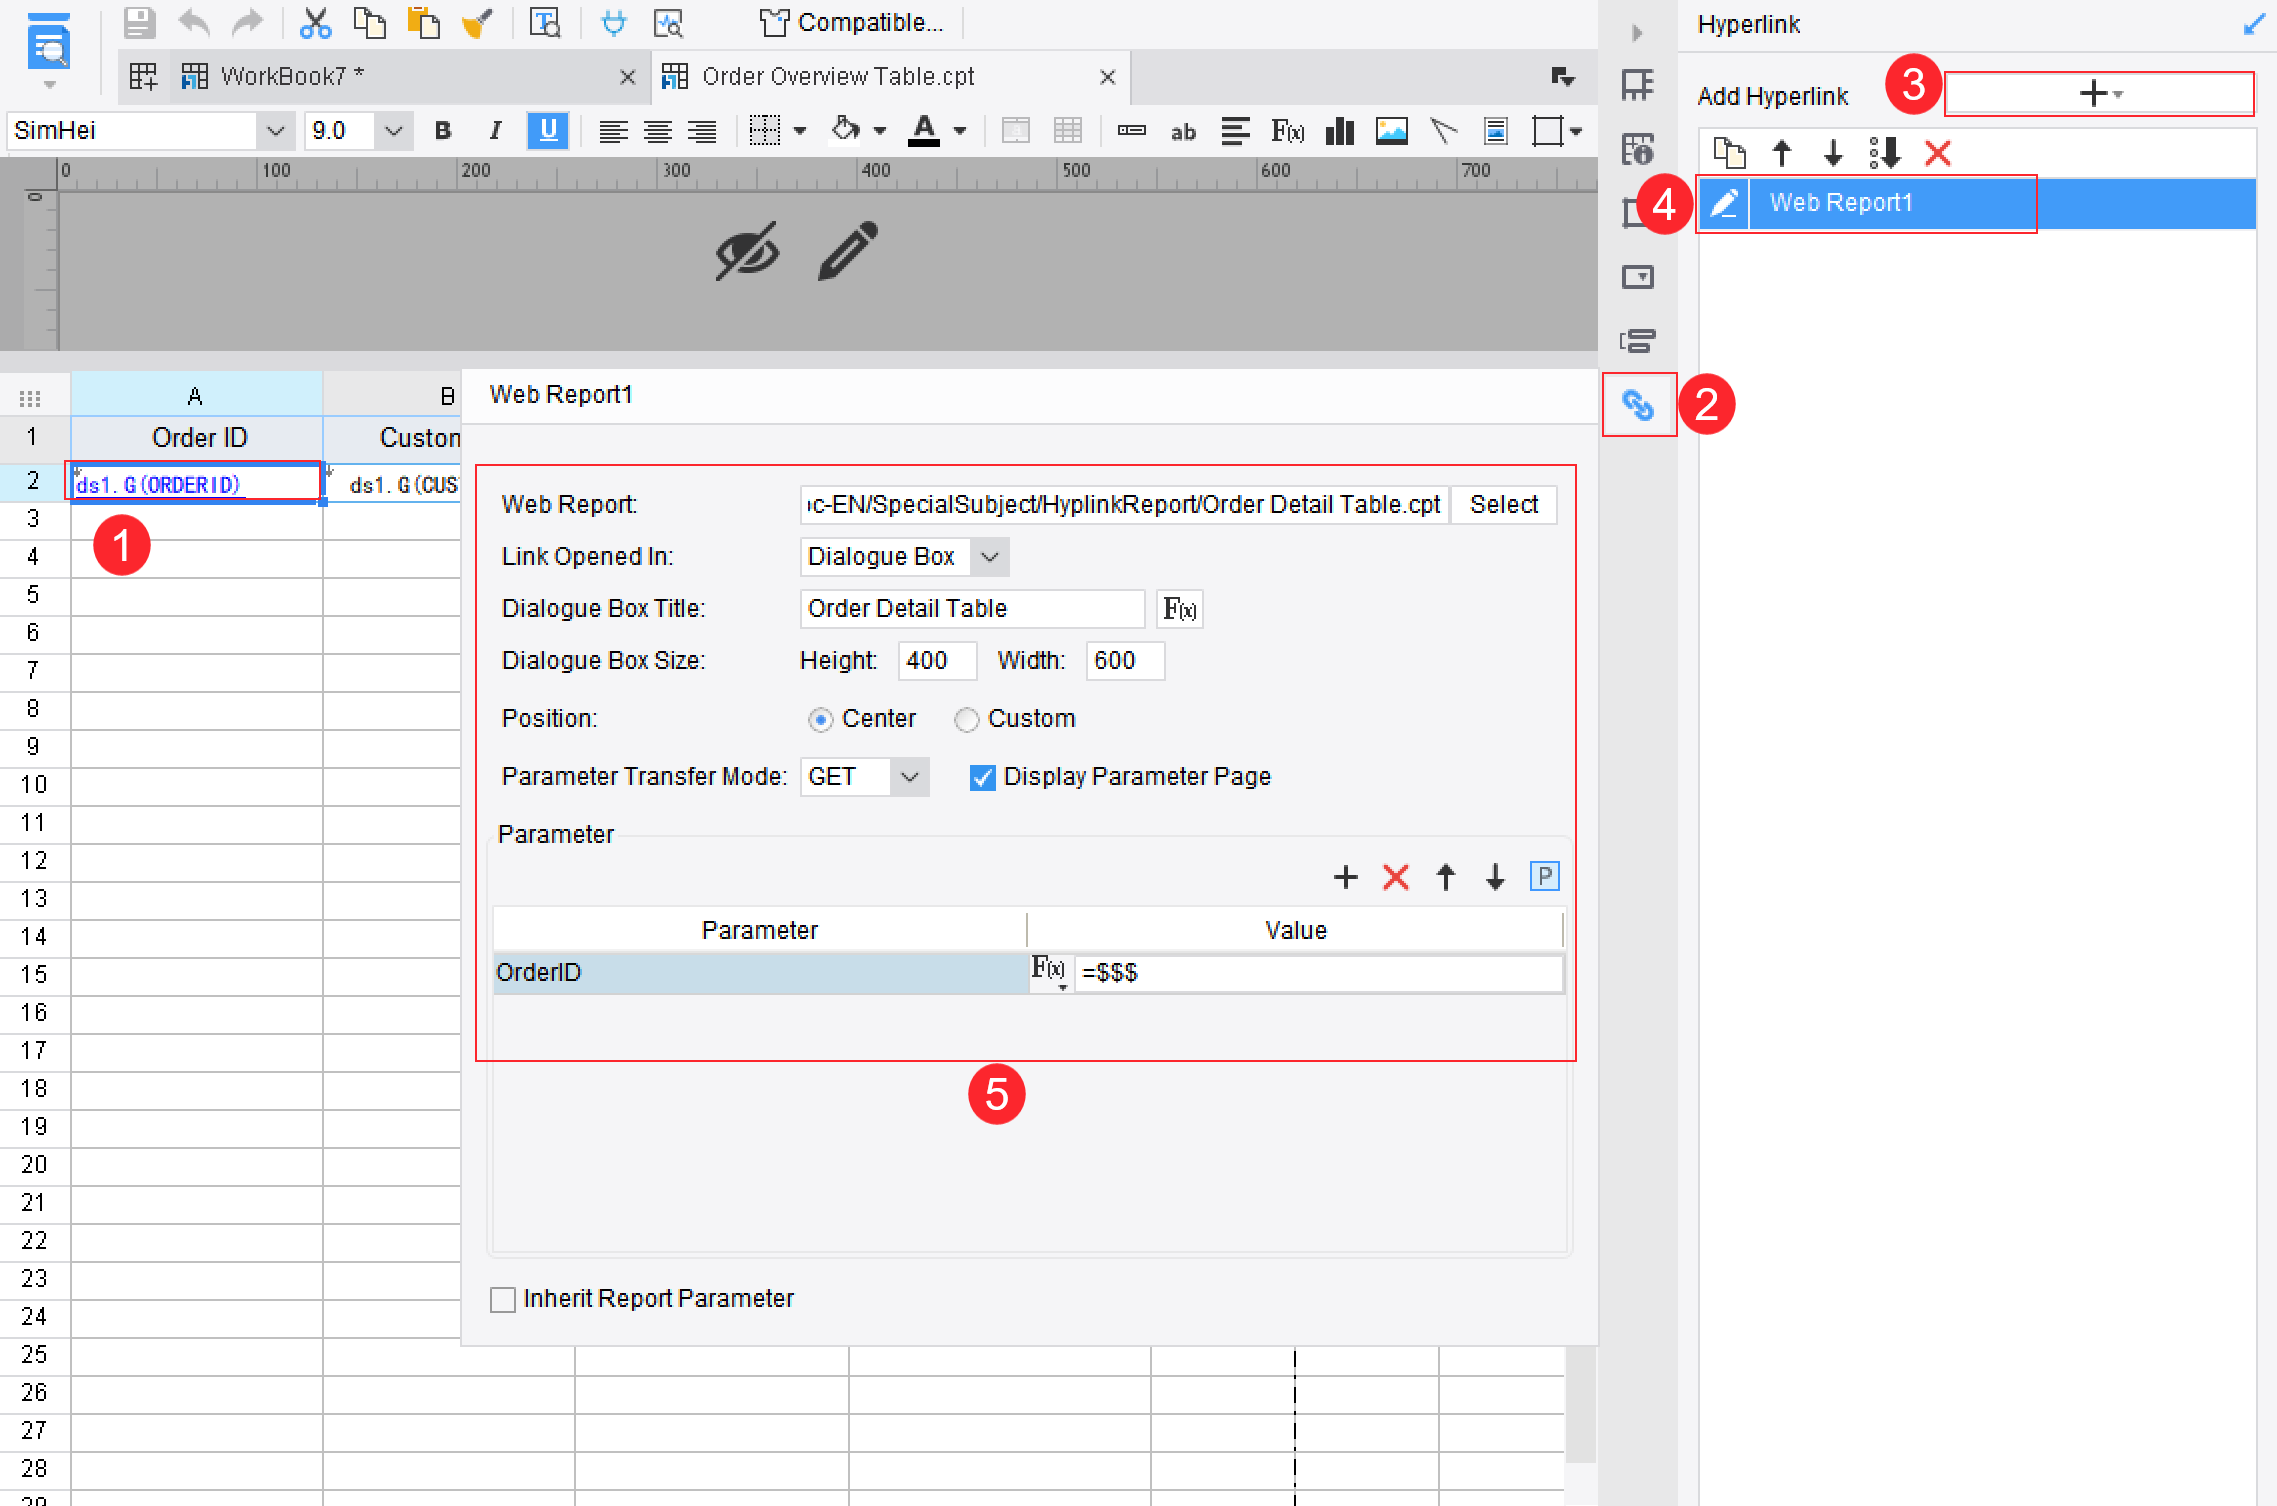Click the Save icon in top toolbar

(x=139, y=22)
